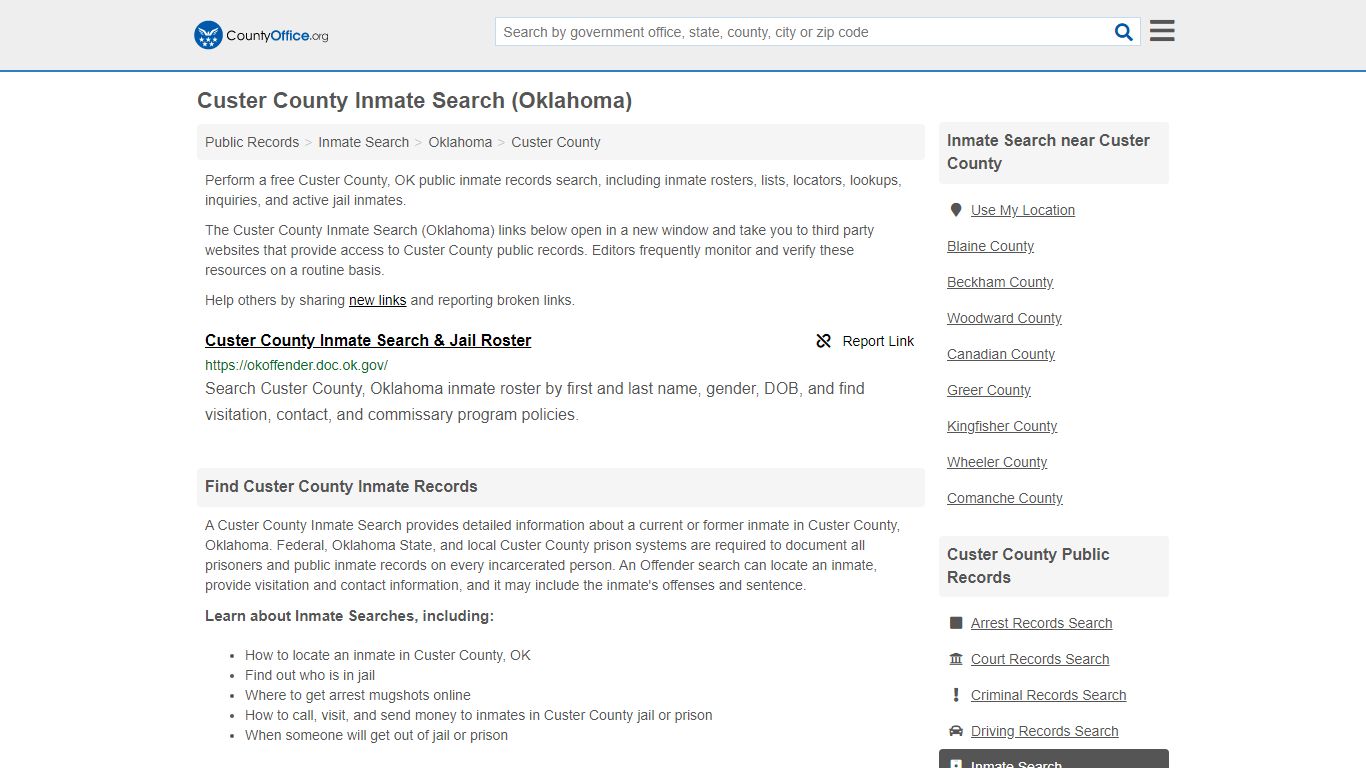Open Canadian County link
This screenshot has height=768, width=1366.
[x=1001, y=354]
